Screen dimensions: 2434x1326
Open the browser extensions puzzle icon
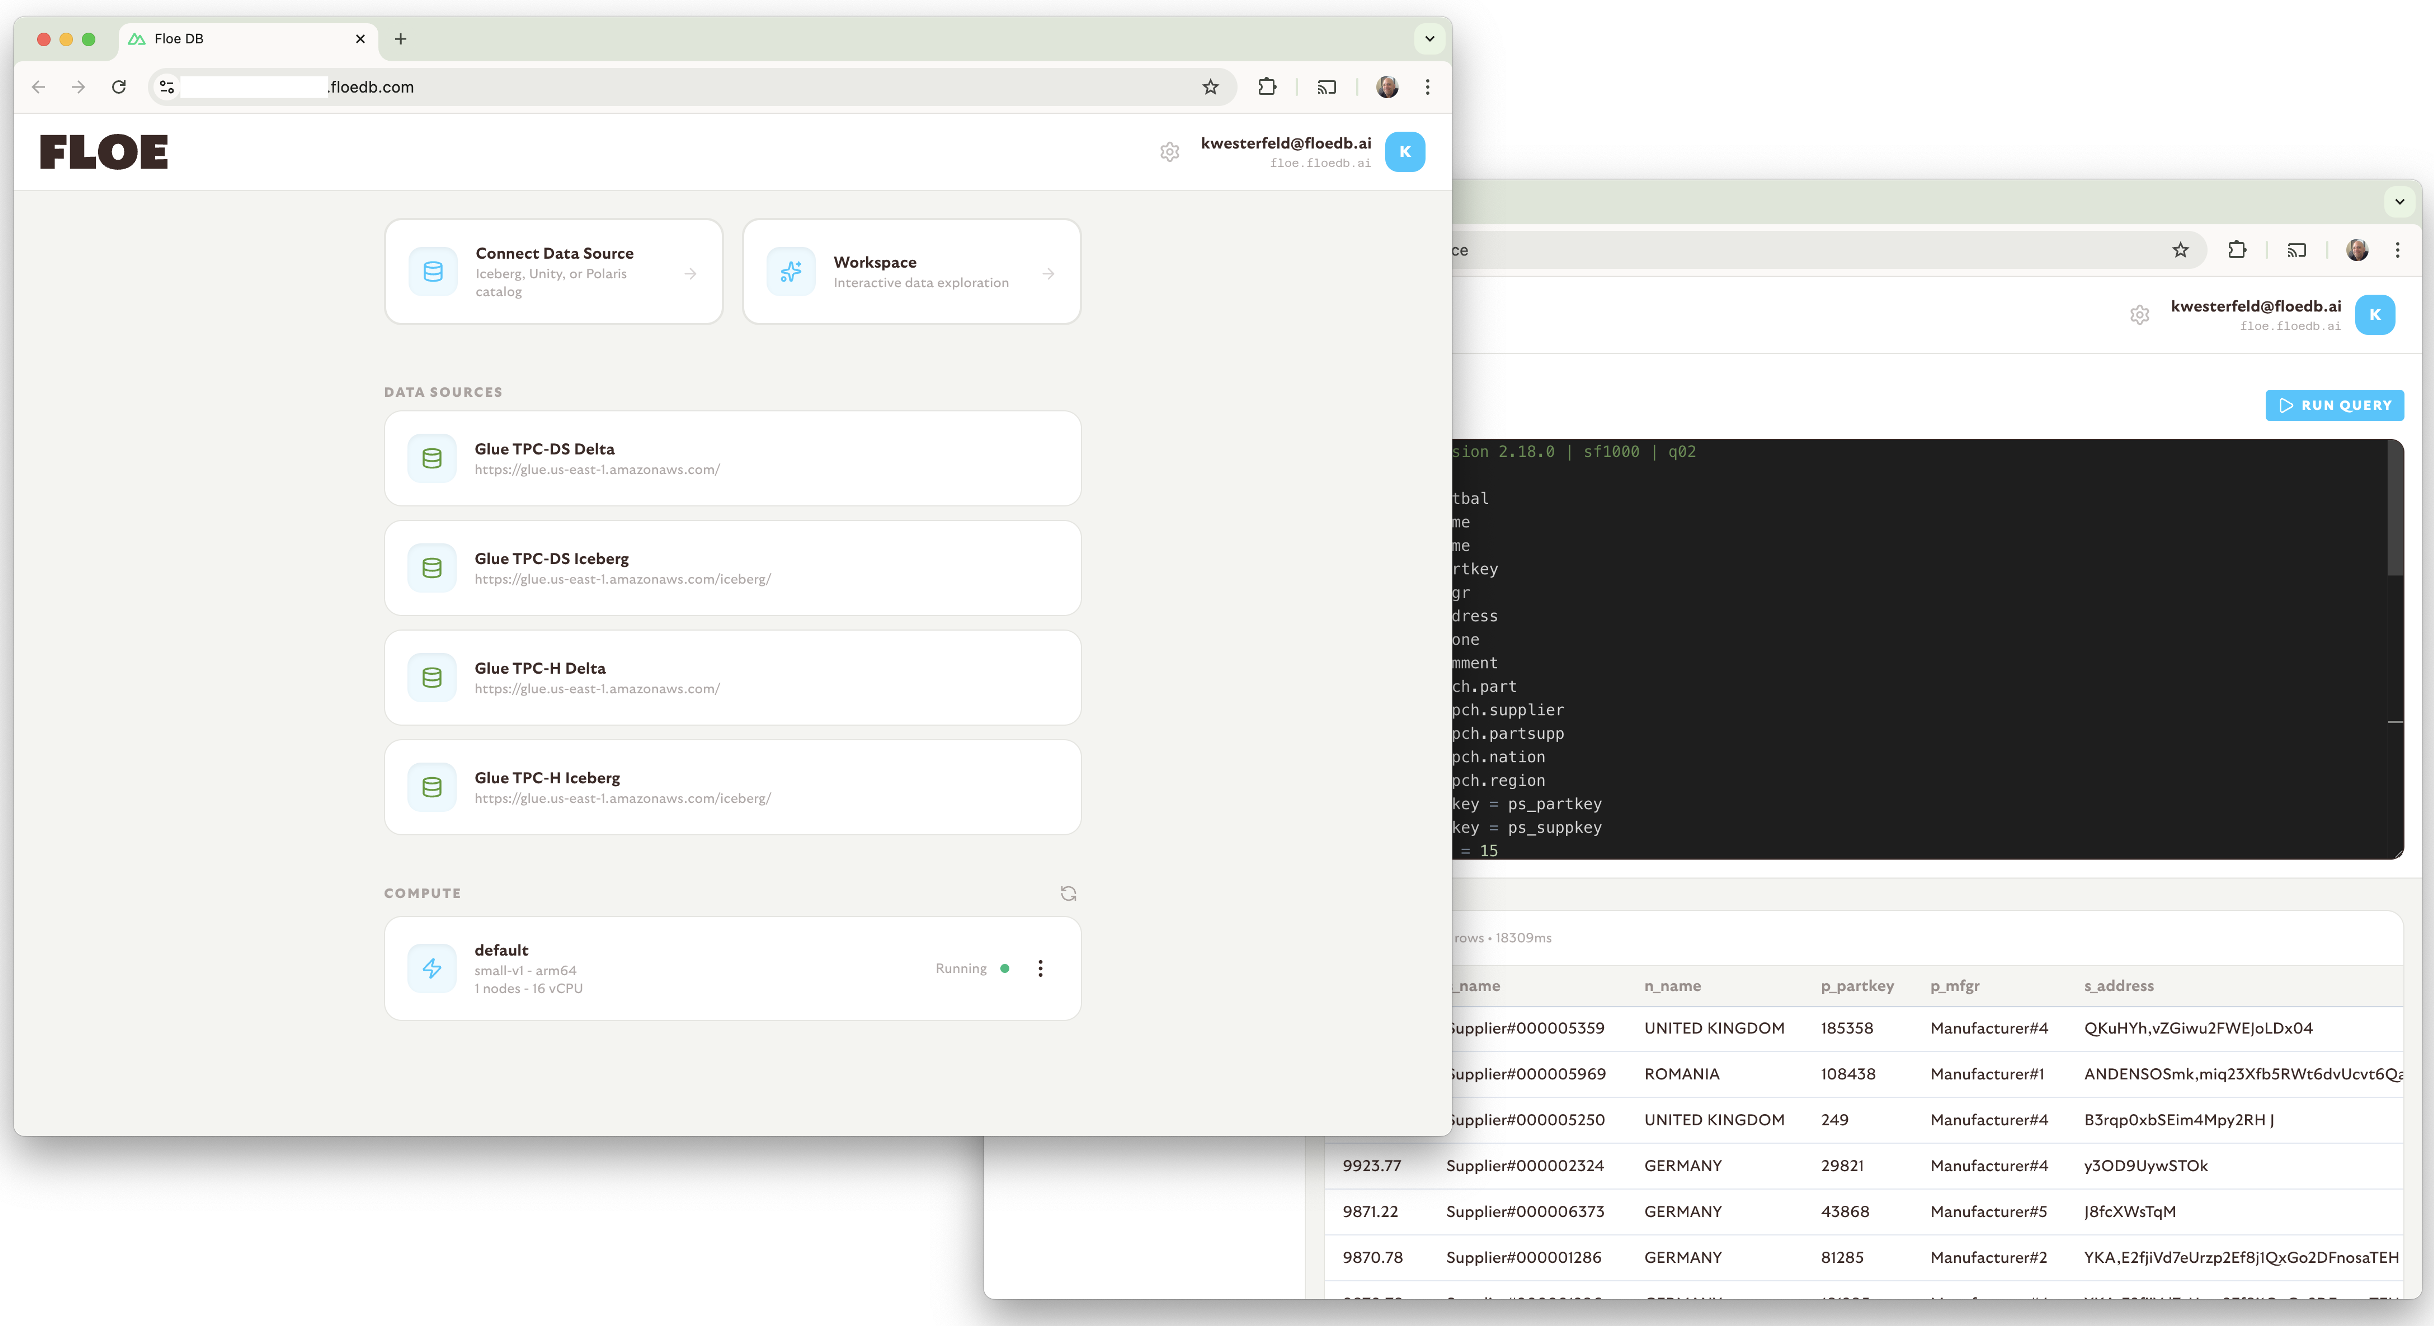click(x=1267, y=87)
